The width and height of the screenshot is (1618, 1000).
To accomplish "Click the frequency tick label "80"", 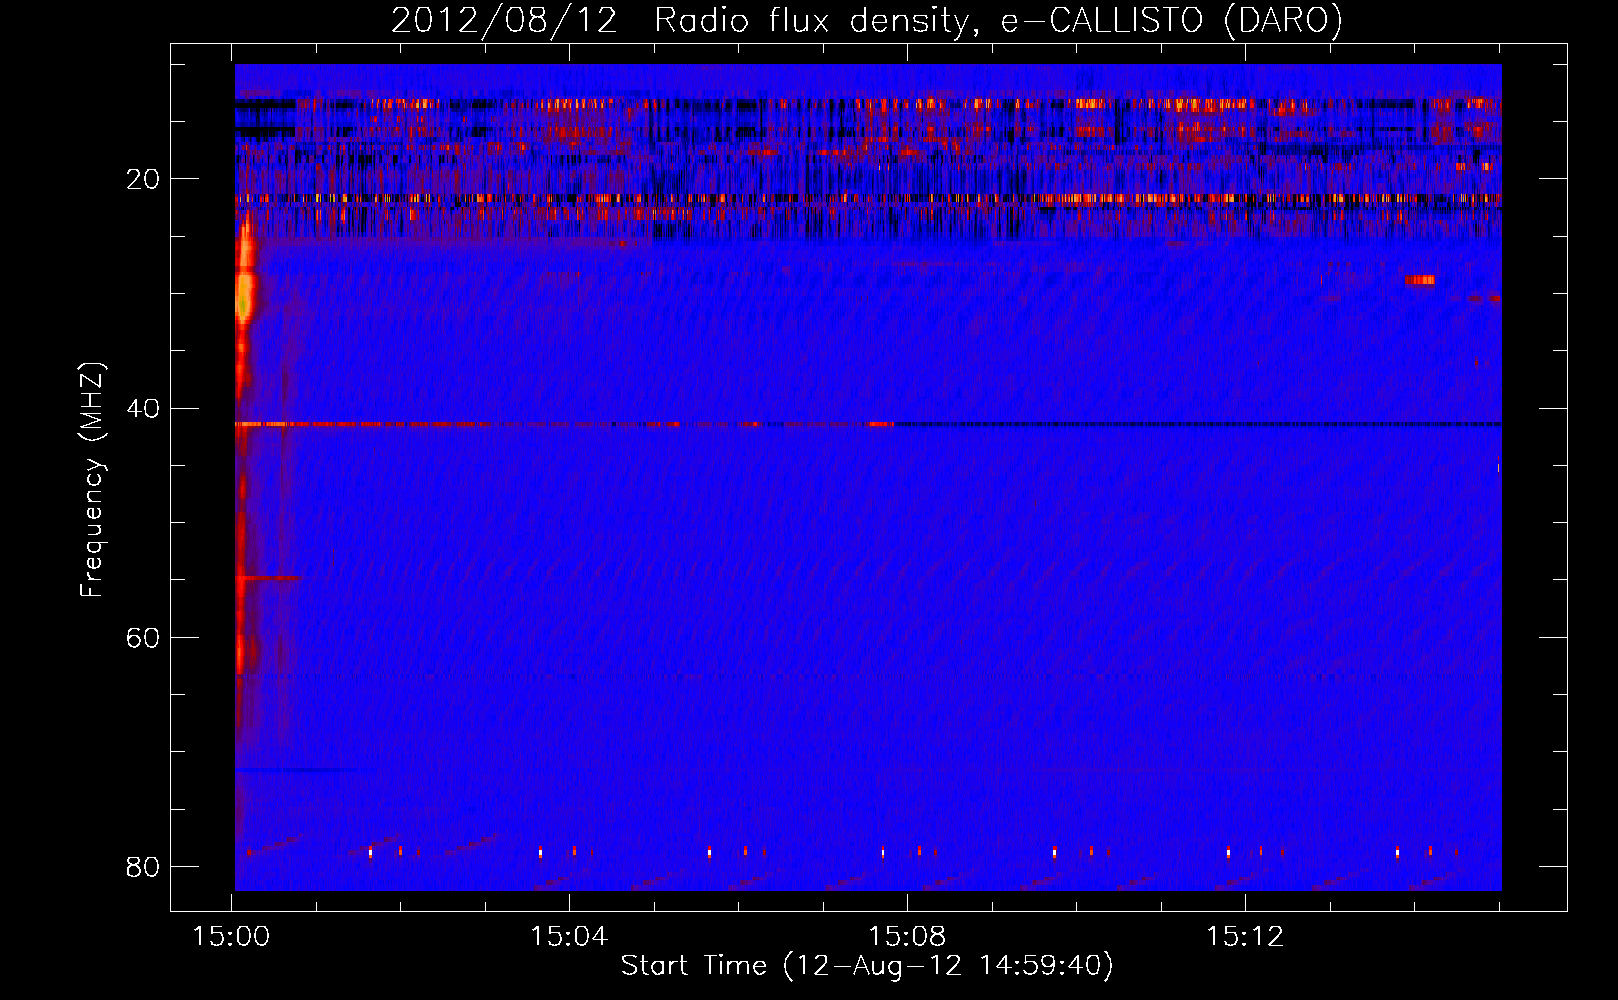I will 142,866.
